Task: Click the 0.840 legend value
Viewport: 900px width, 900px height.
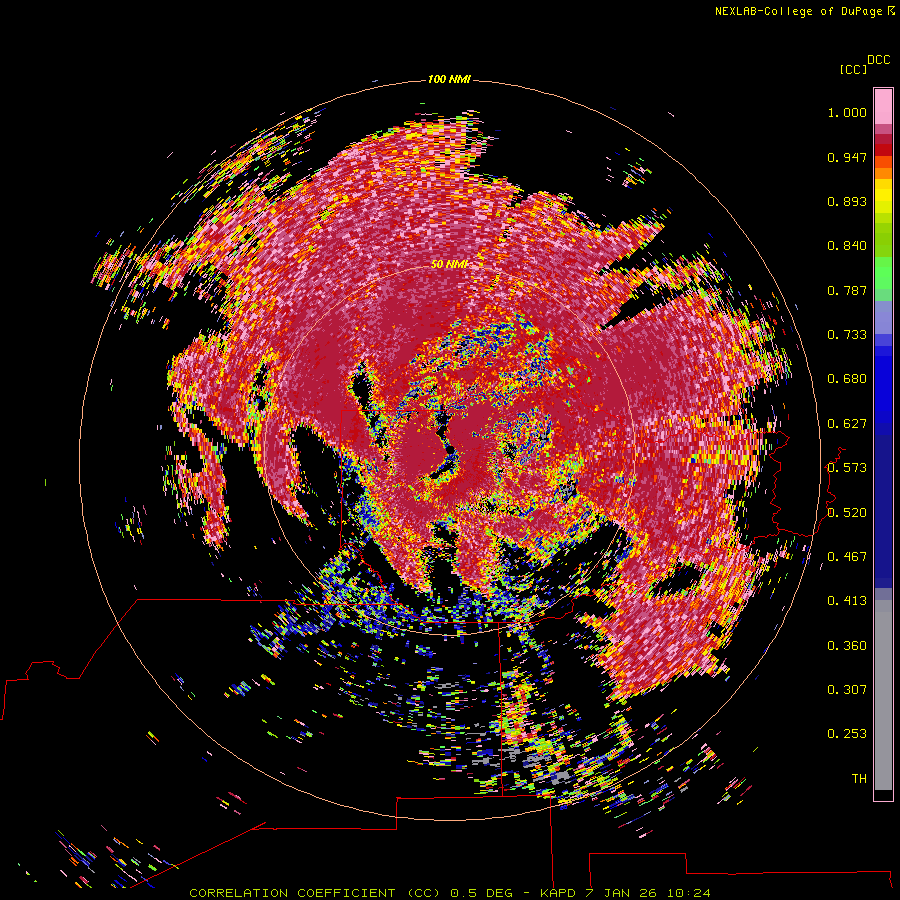Action: [x=847, y=246]
